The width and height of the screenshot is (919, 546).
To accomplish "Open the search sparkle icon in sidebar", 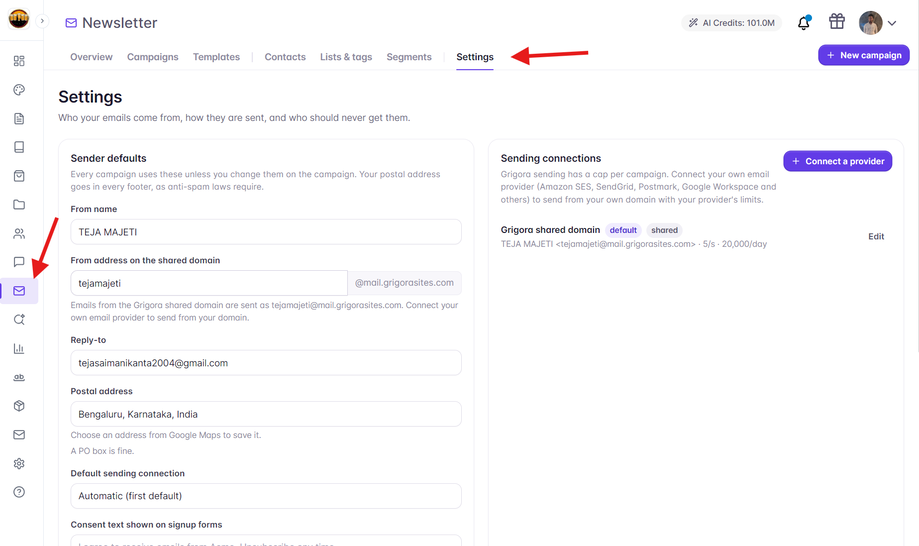I will click(19, 319).
